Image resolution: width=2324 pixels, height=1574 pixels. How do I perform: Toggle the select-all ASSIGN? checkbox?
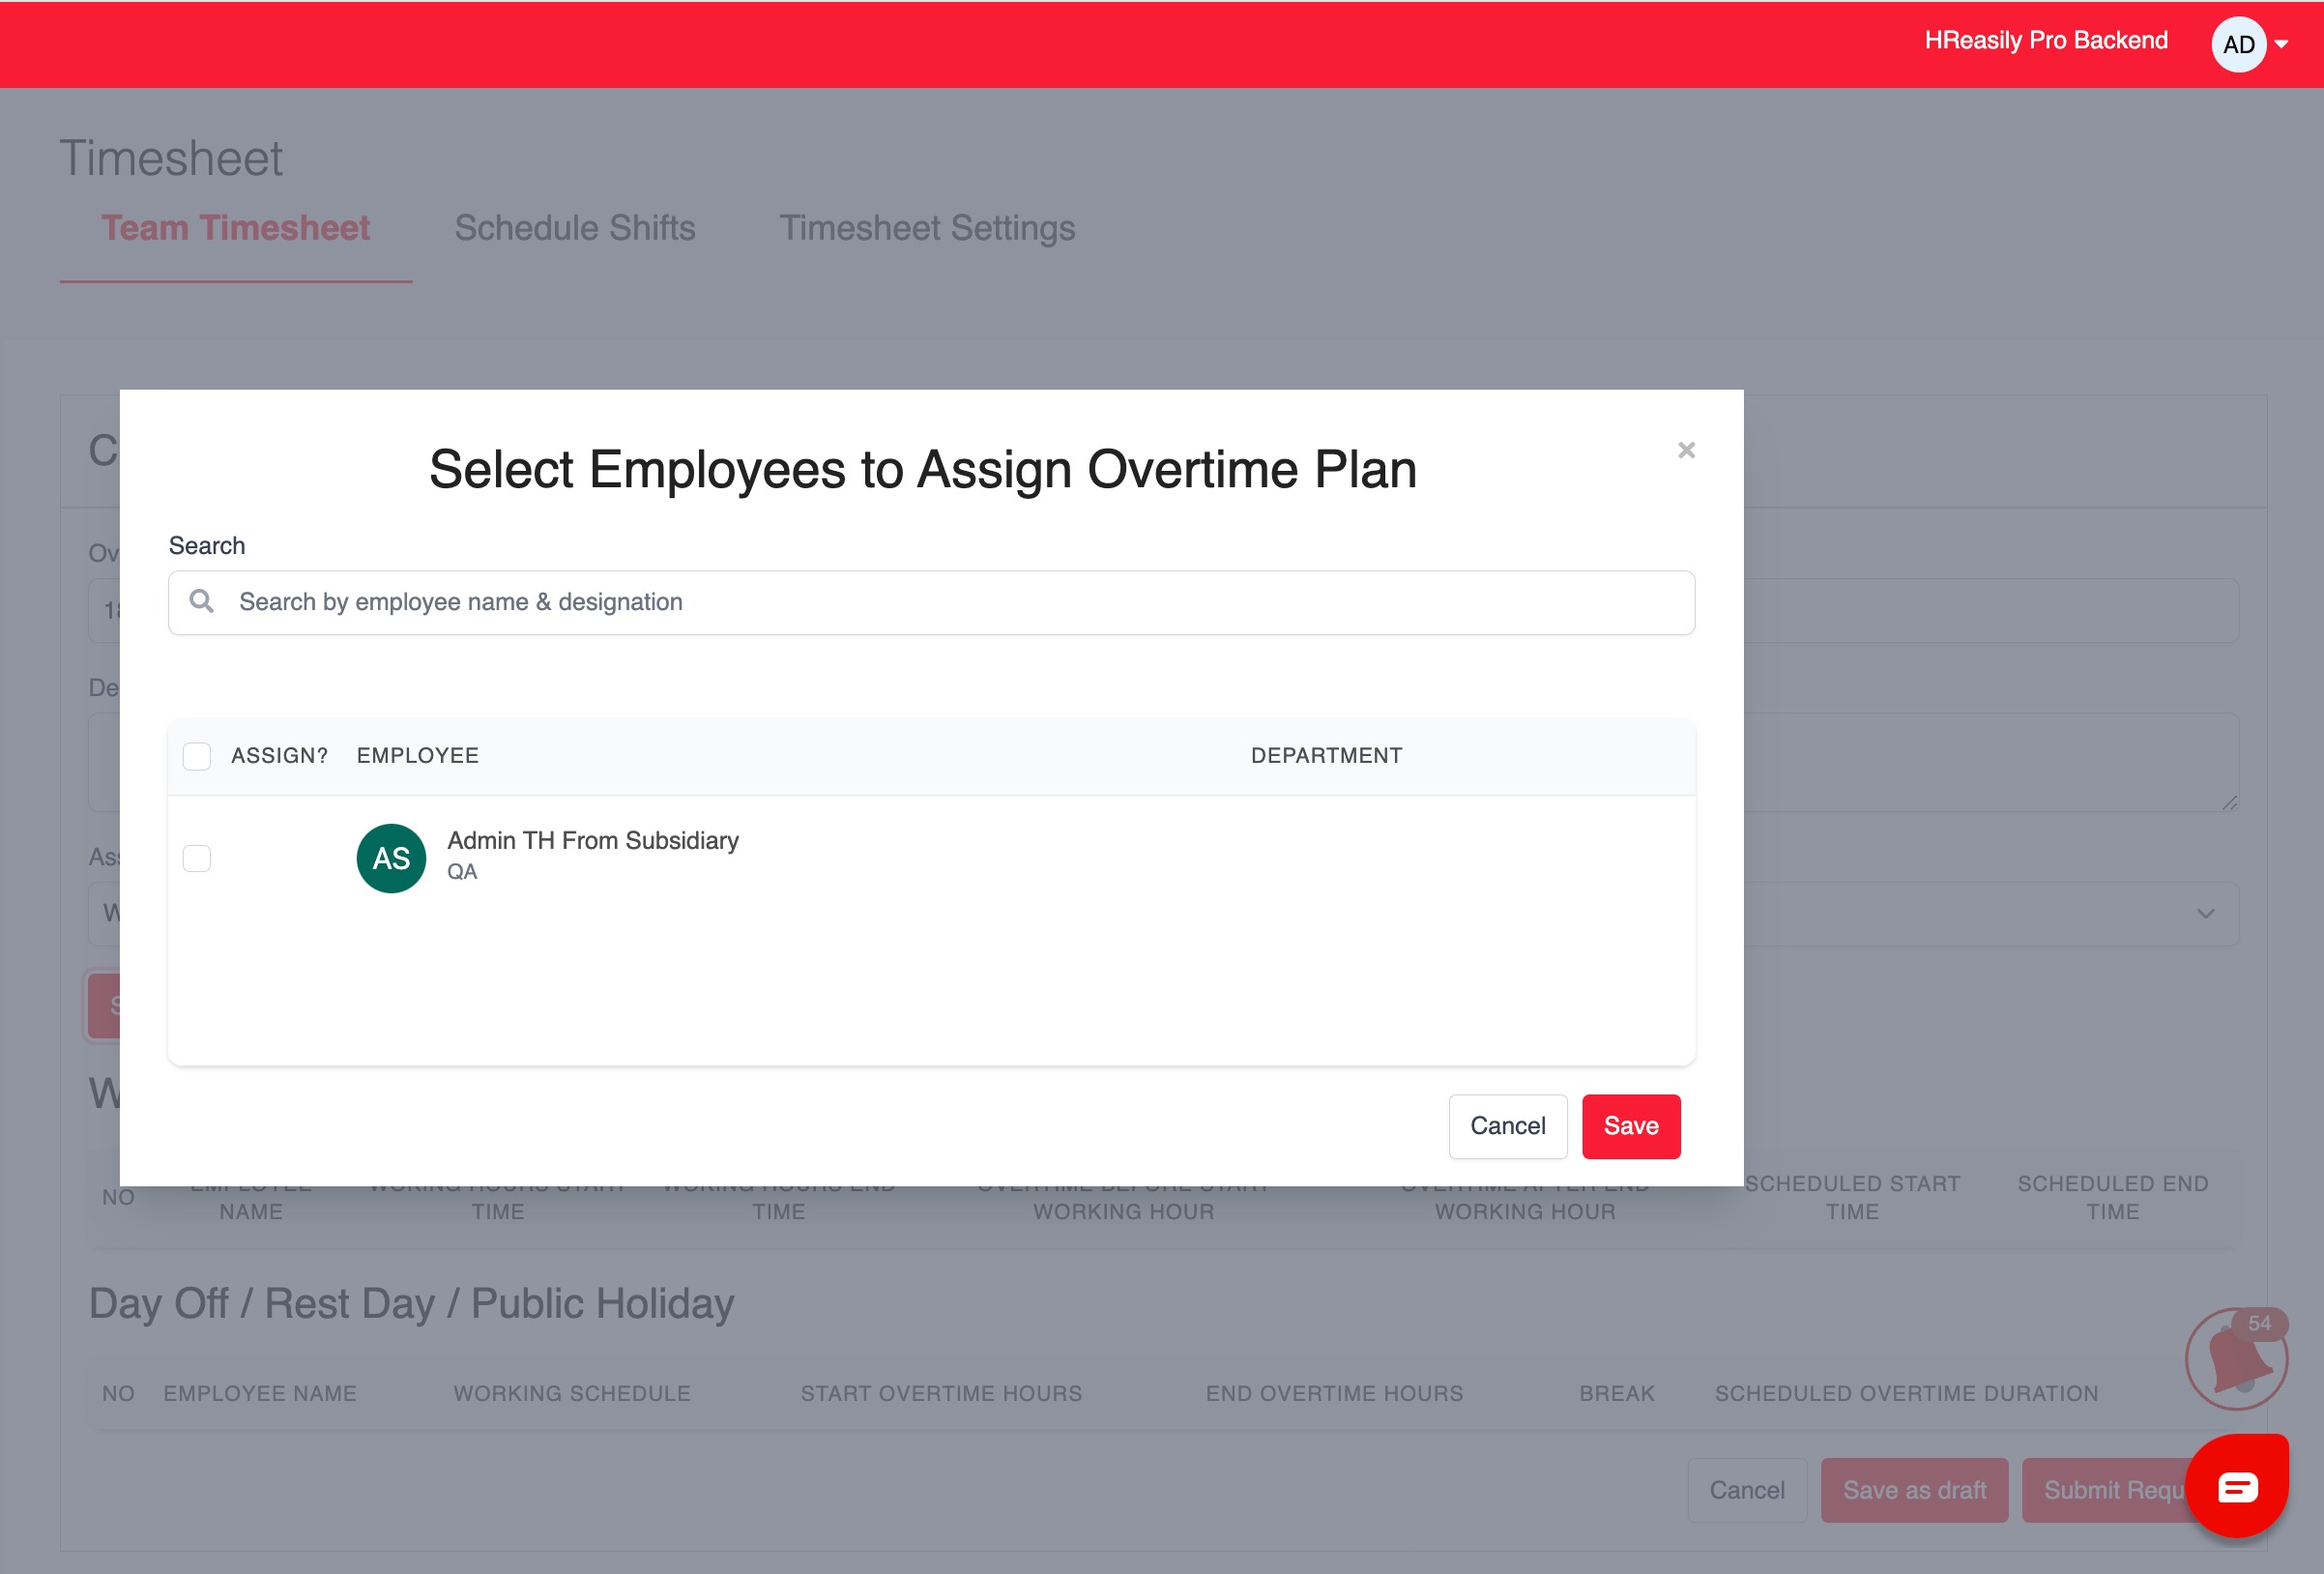pos(197,756)
